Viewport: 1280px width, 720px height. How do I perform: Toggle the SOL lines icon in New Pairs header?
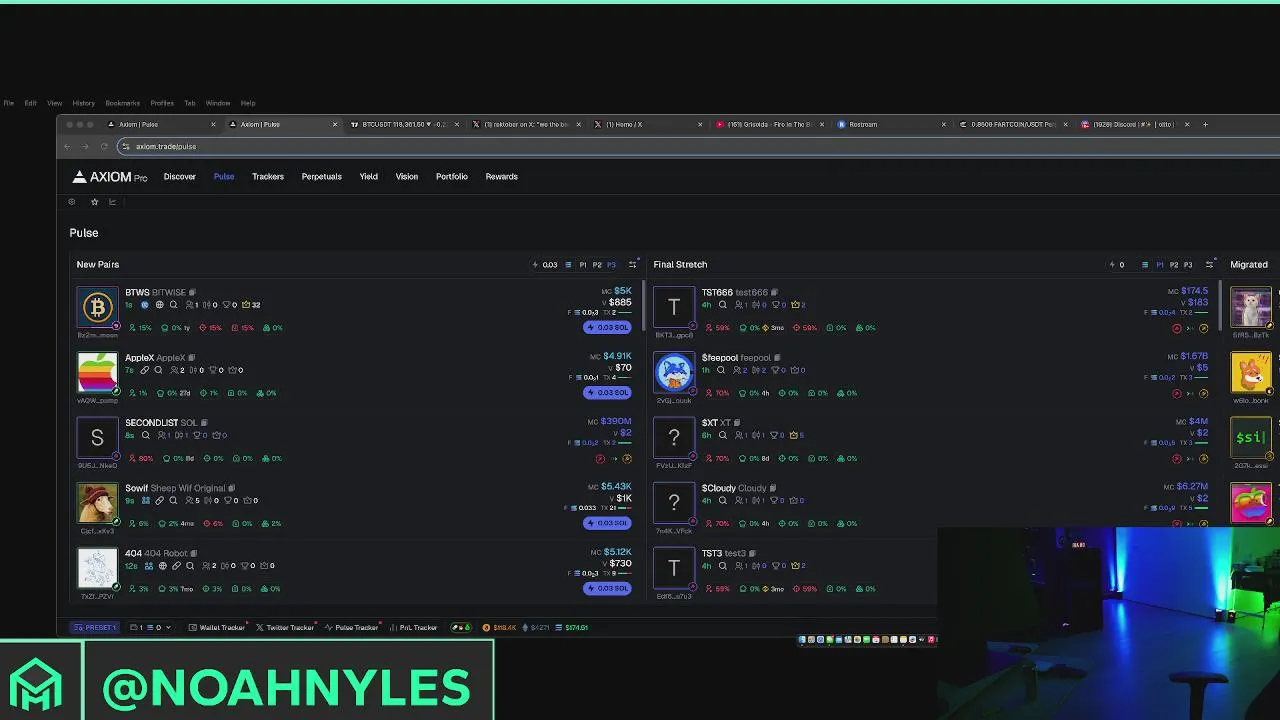tap(568, 265)
